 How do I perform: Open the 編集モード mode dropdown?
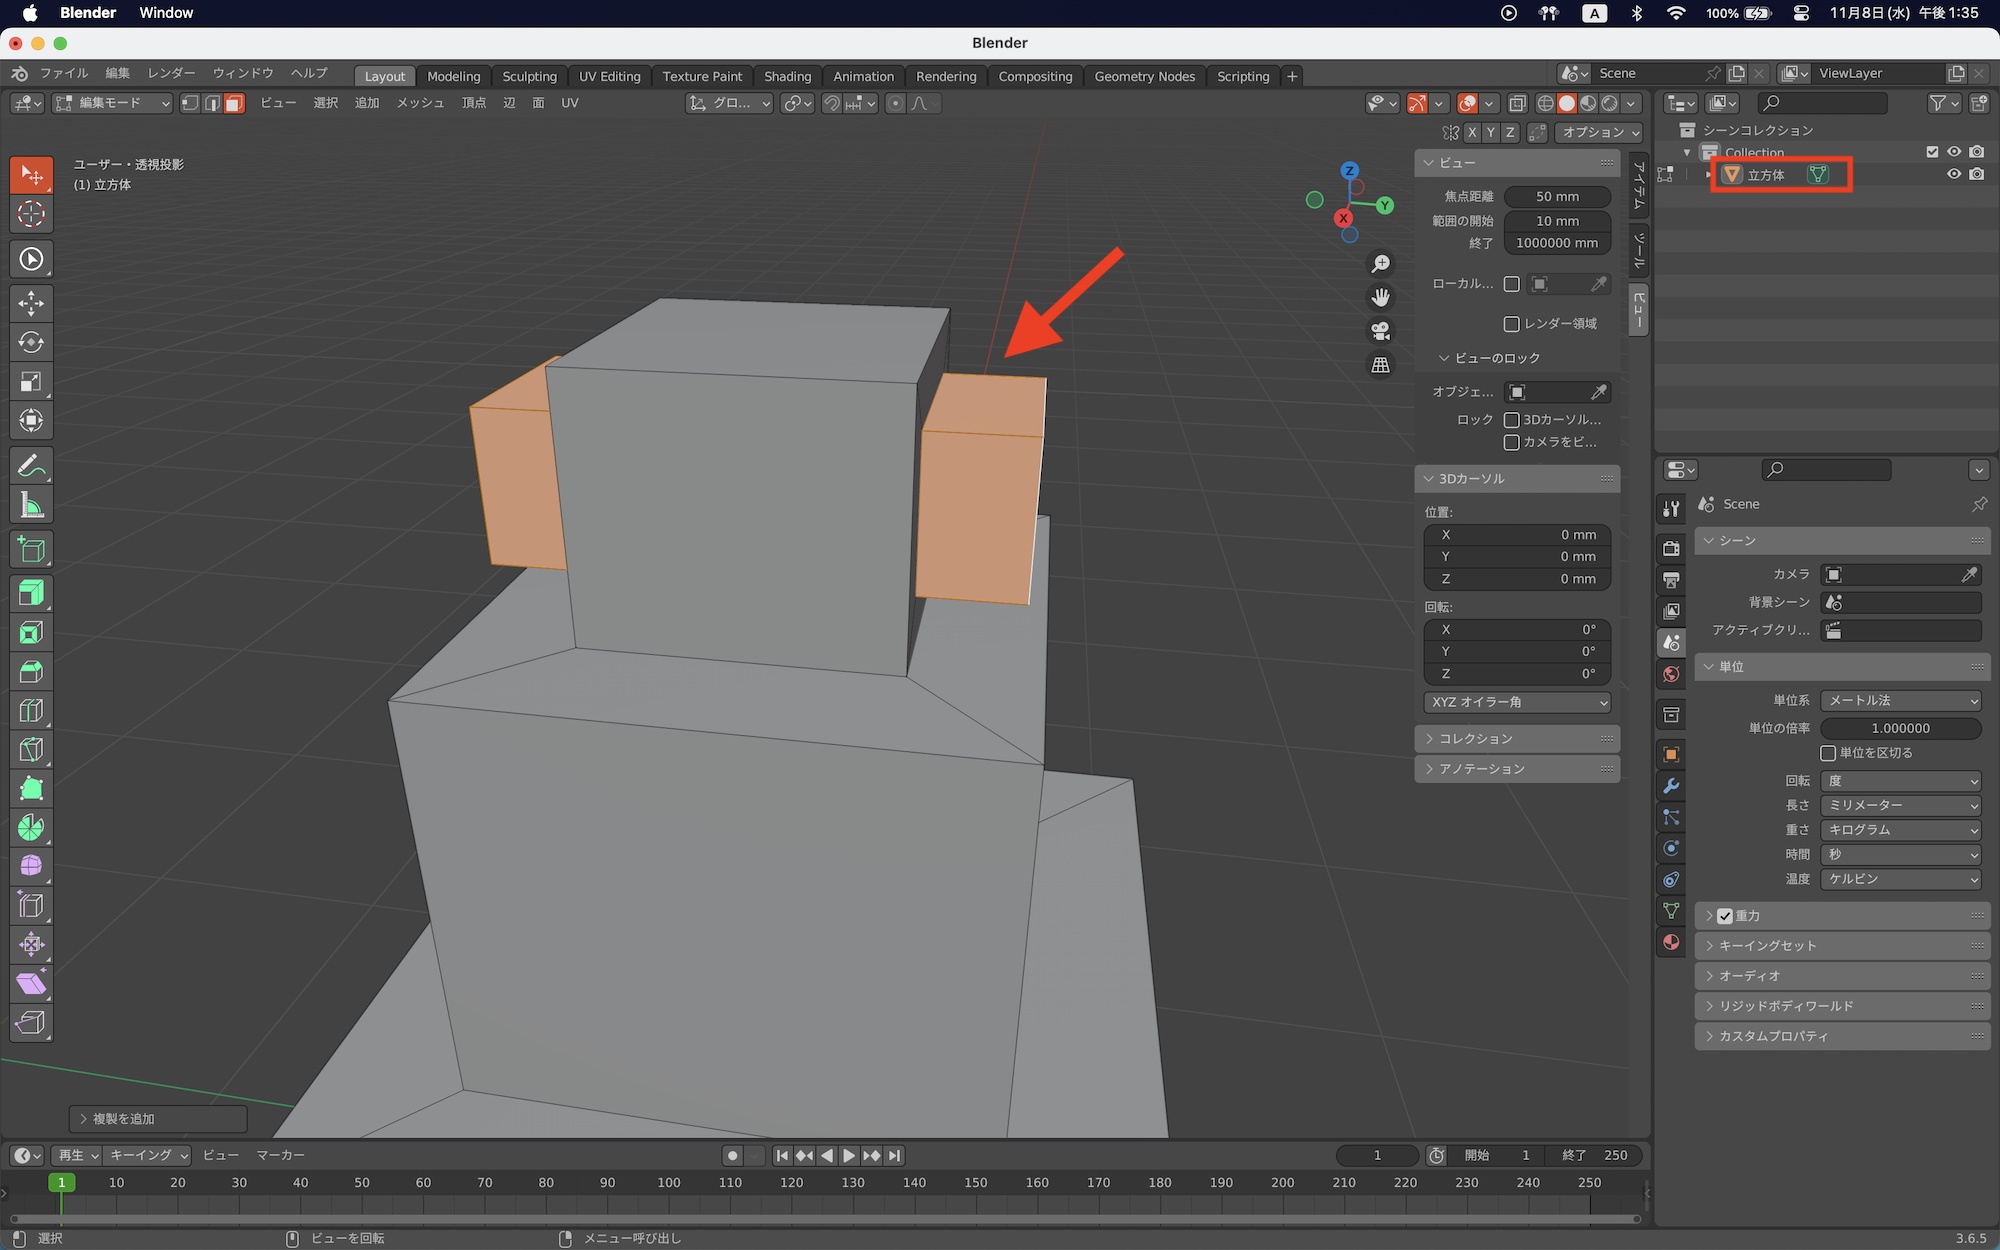coord(112,103)
